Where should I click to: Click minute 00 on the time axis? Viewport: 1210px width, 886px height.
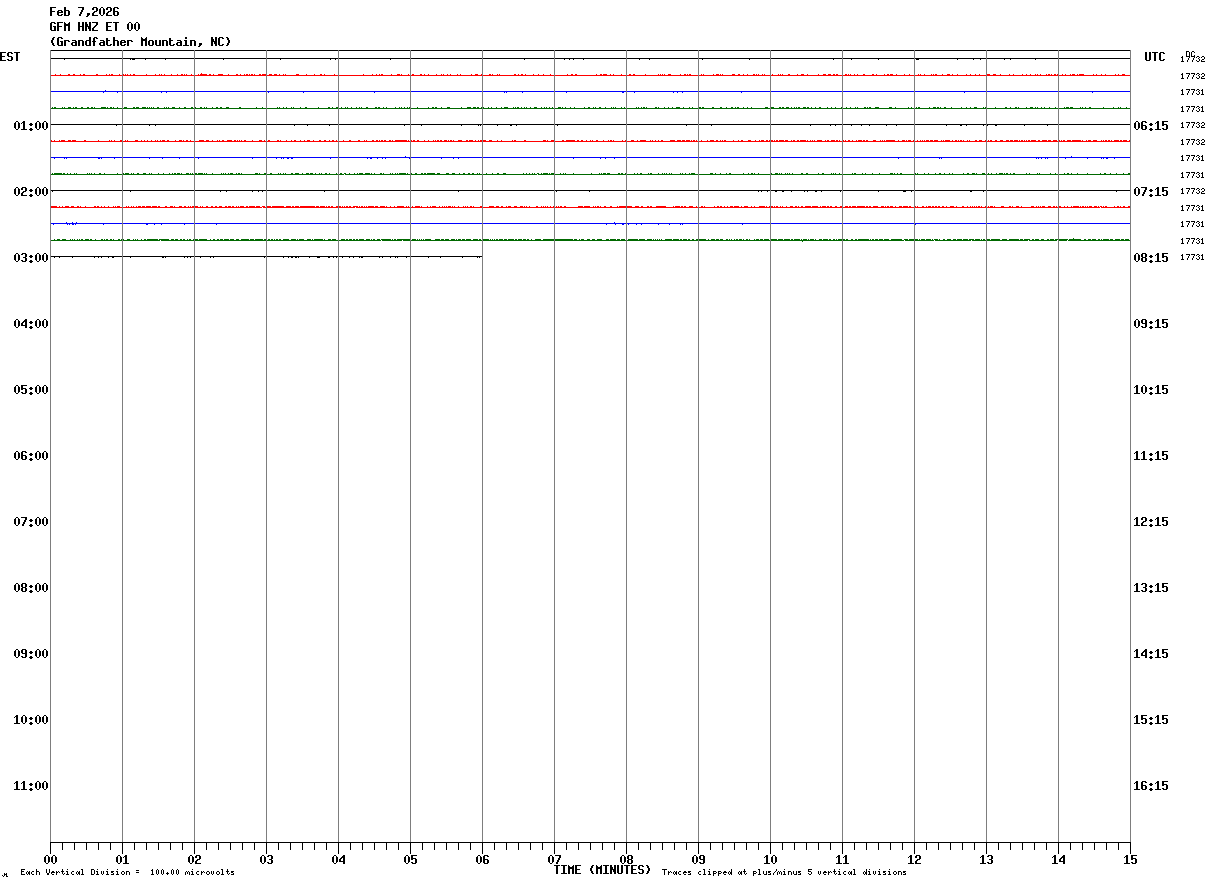point(50,859)
